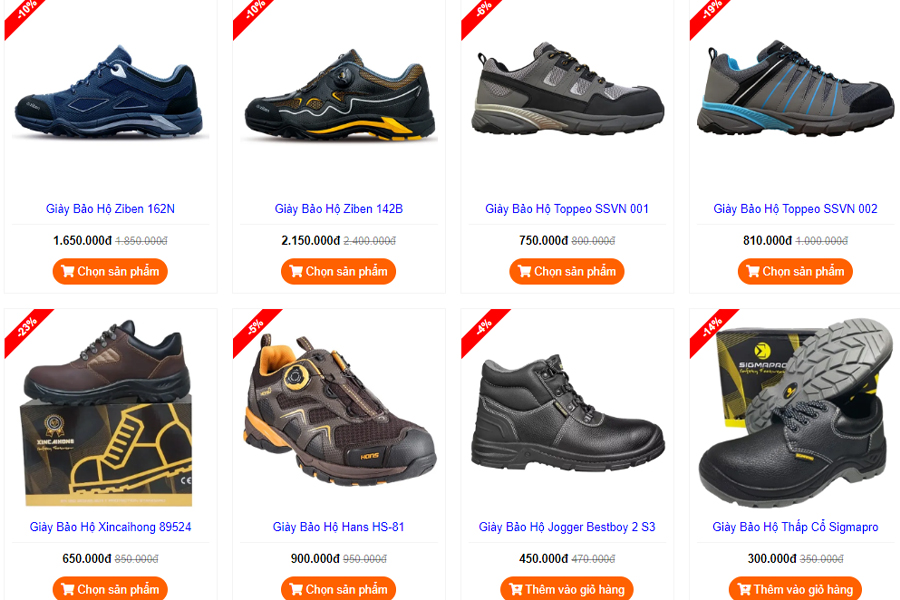
Task: Click the cart icon for Toppeo SSVN 001
Action: coord(525,271)
